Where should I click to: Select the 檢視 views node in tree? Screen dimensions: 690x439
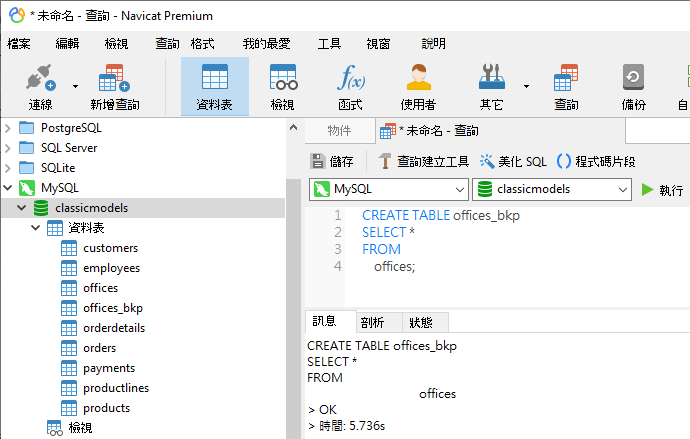(80, 428)
